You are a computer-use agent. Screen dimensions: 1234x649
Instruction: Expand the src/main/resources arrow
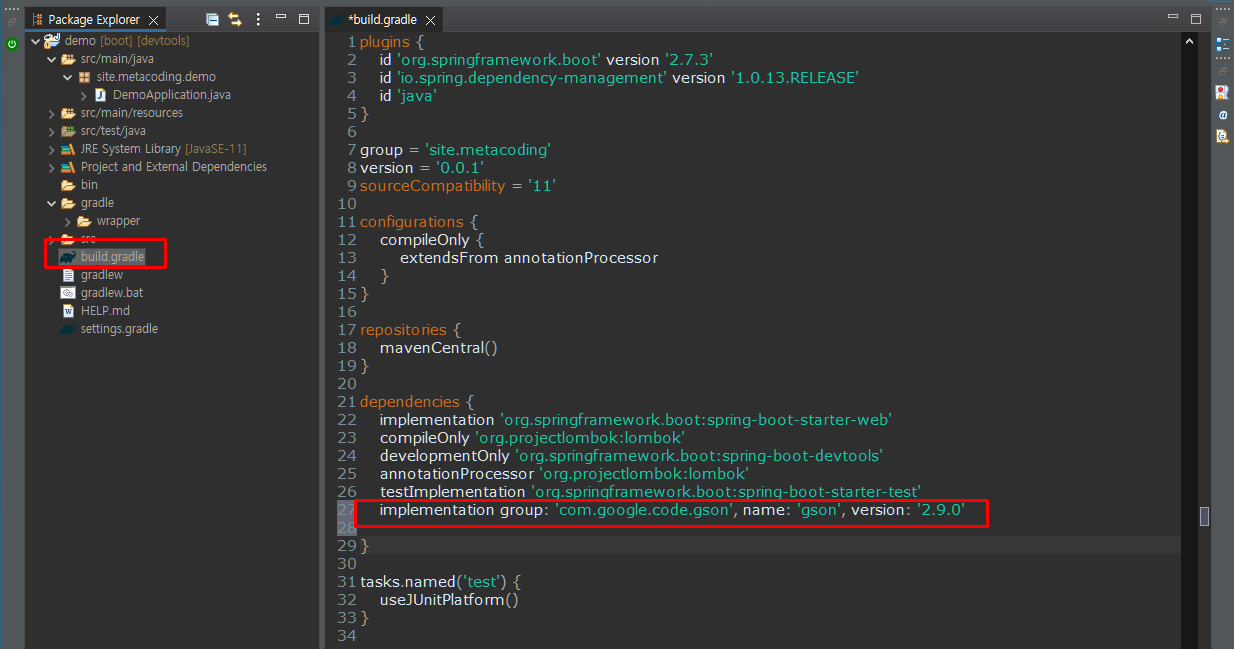pos(52,113)
